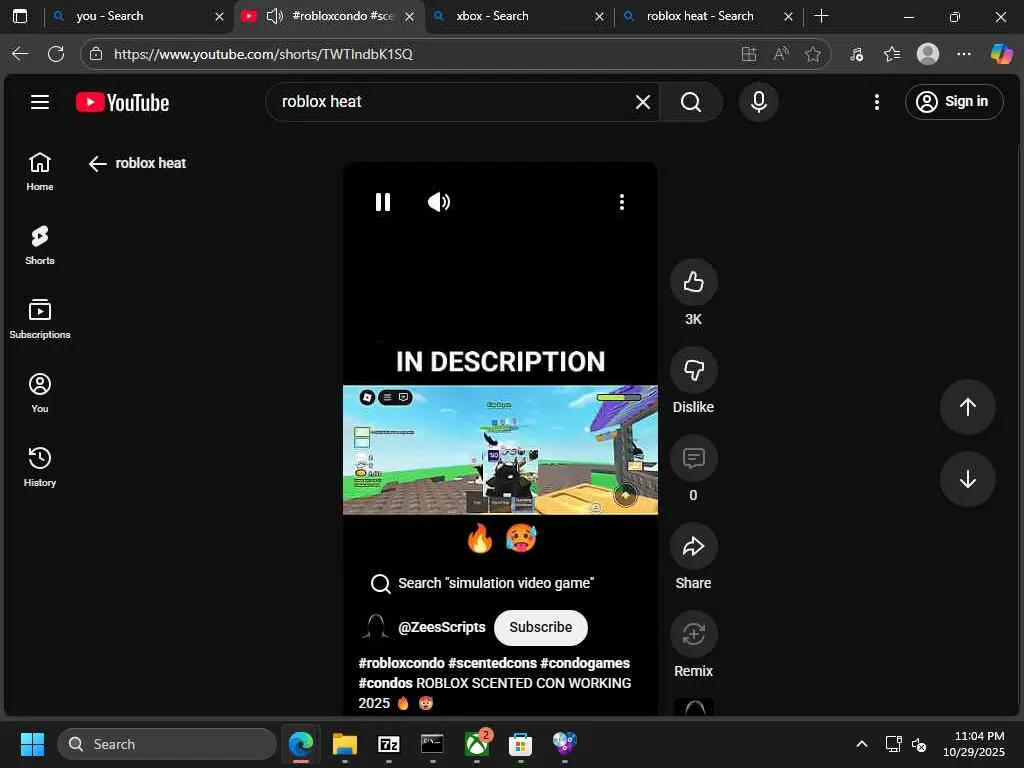Open the #scentedcons hashtag
This screenshot has height=768, width=1024.
[492, 663]
